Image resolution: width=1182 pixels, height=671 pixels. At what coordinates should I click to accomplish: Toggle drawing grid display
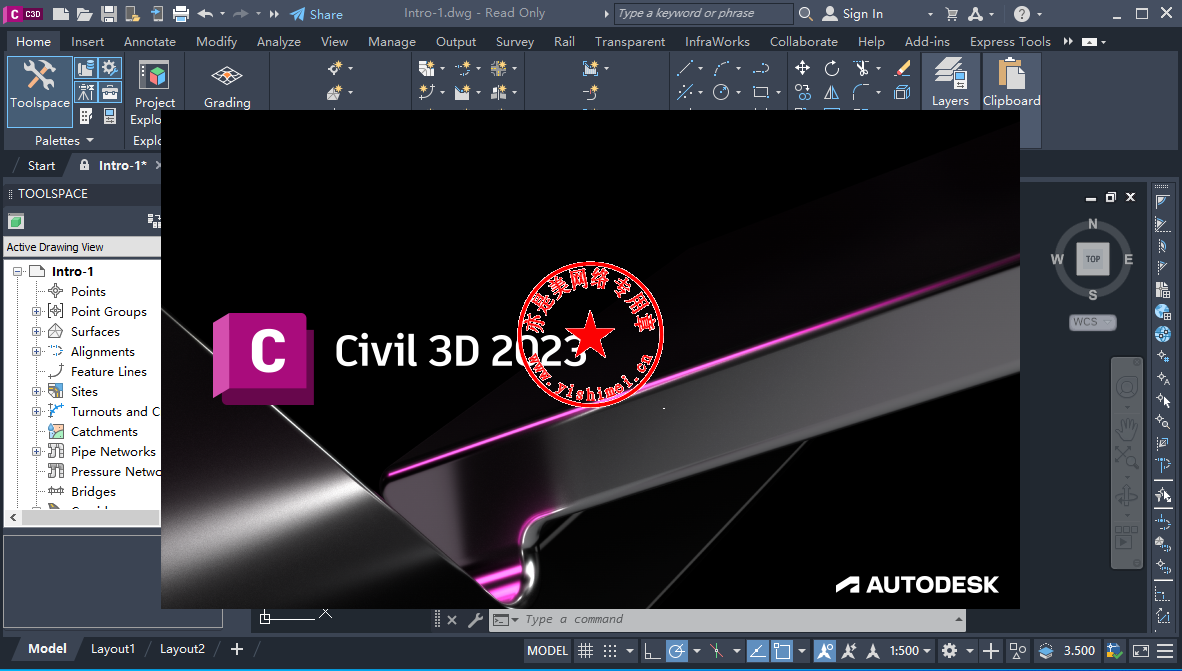click(x=585, y=650)
